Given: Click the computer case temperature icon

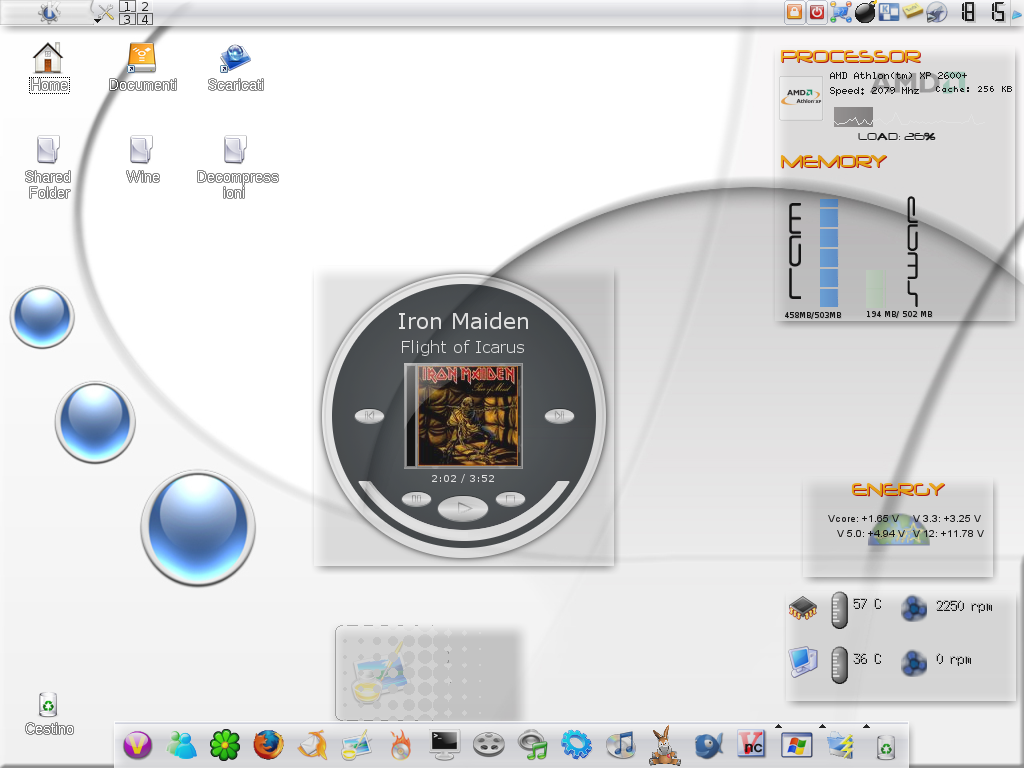Looking at the screenshot, I should (803, 661).
